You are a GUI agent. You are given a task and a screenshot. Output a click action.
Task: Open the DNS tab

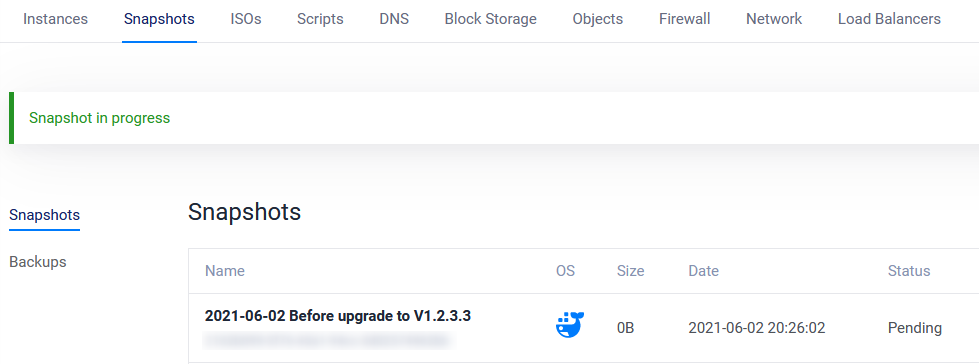pyautogui.click(x=394, y=19)
